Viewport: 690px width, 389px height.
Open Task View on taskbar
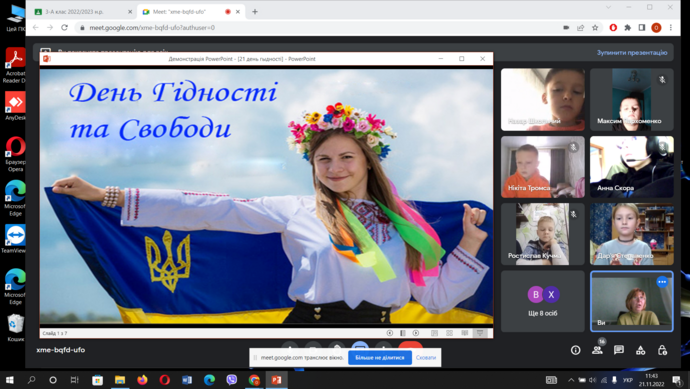point(74,380)
